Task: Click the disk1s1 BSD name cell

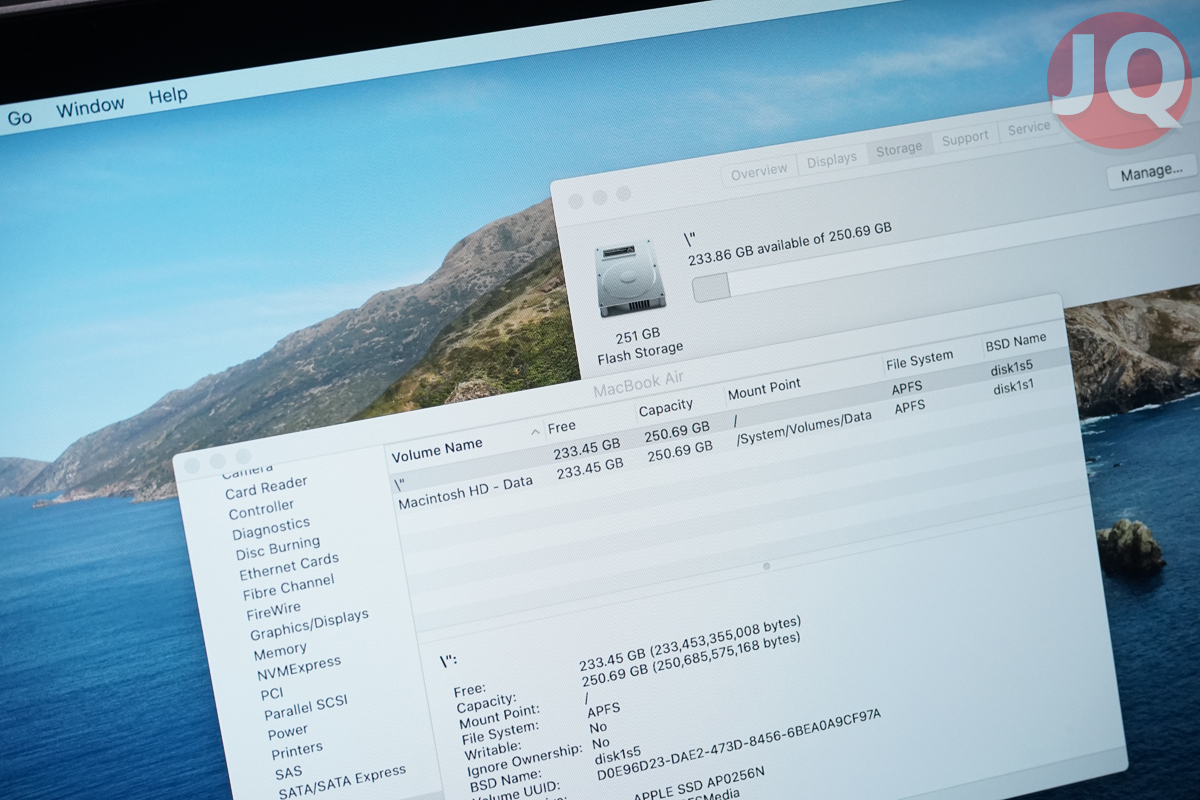Action: click(1013, 386)
